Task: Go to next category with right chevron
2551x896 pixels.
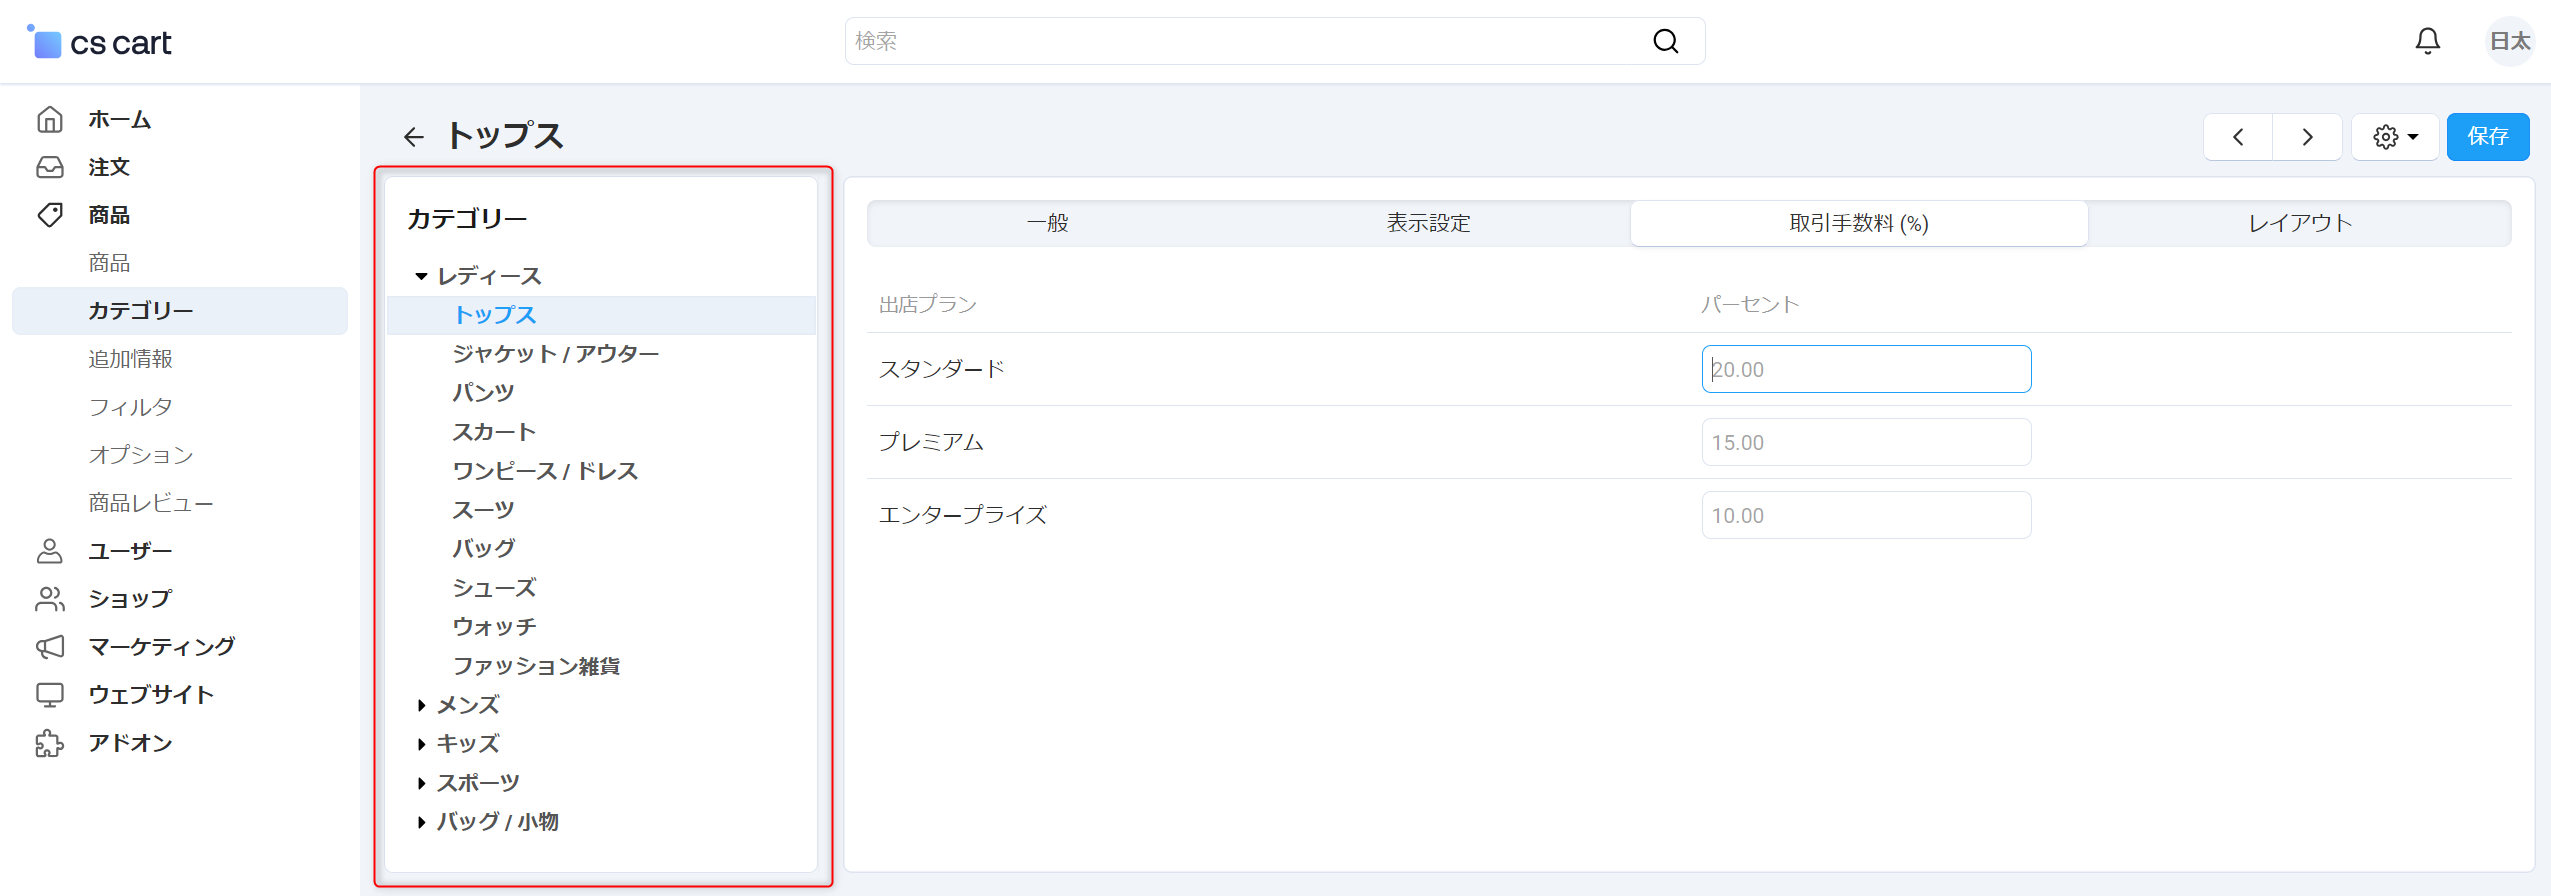Action: (2307, 137)
